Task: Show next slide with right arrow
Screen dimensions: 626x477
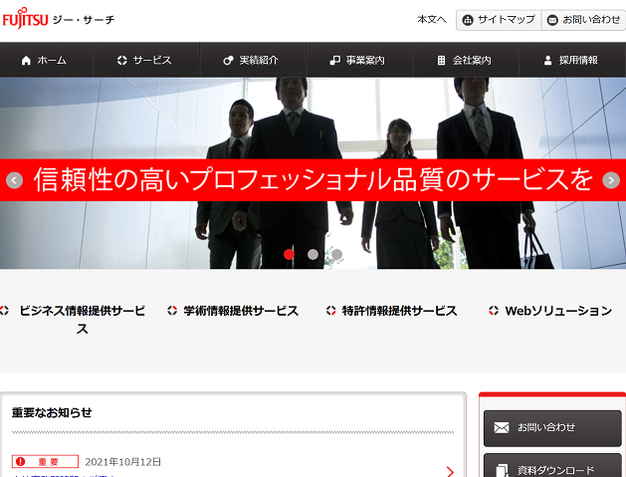Action: pyautogui.click(x=611, y=180)
